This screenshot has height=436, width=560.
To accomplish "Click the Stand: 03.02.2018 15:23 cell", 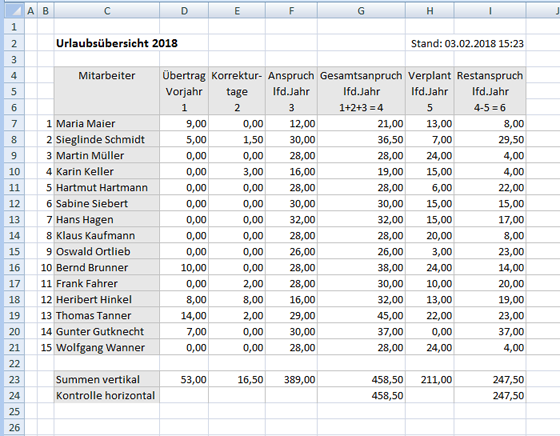I will coord(467,44).
